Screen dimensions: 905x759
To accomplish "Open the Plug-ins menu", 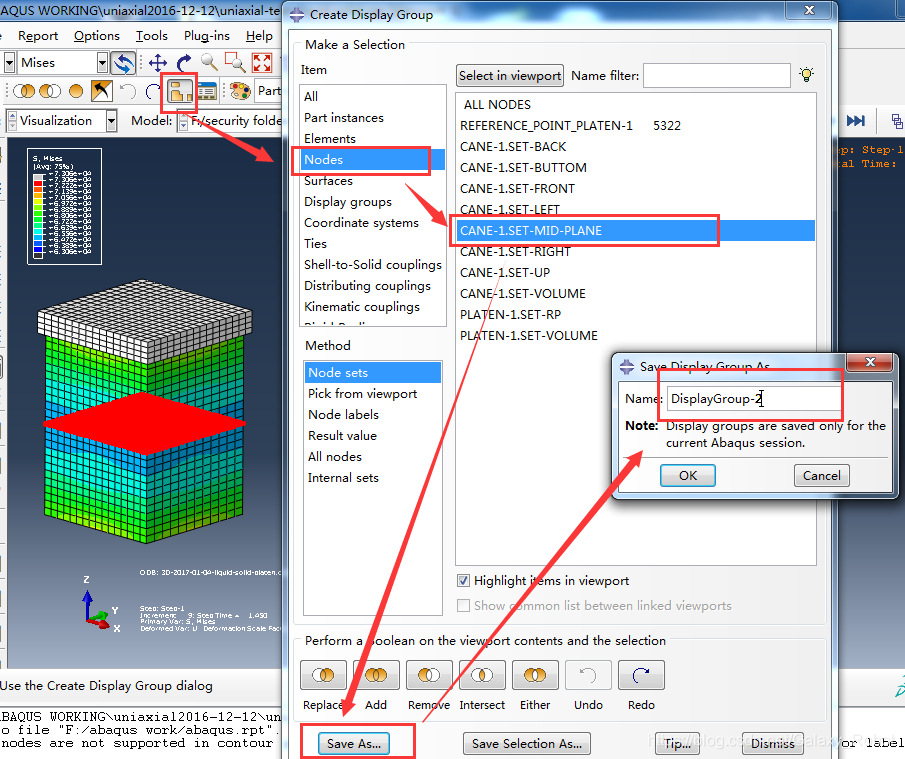I will click(207, 36).
